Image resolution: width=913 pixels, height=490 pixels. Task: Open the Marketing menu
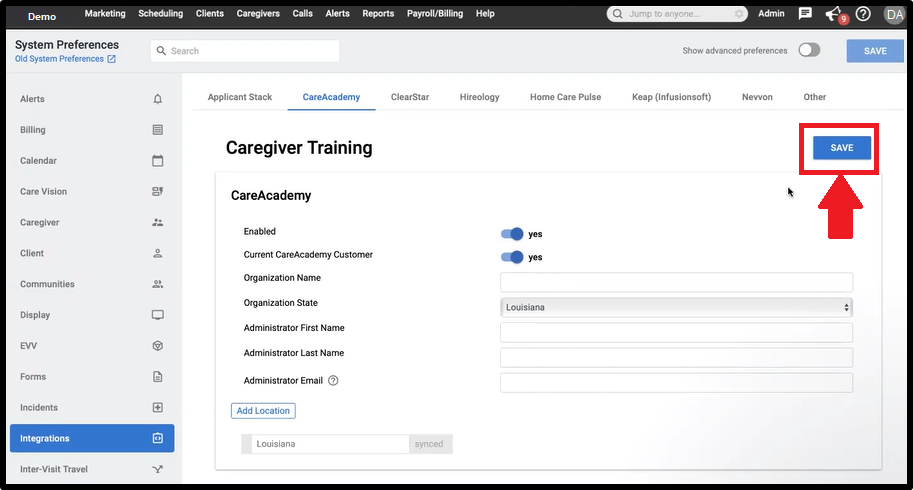(x=105, y=13)
